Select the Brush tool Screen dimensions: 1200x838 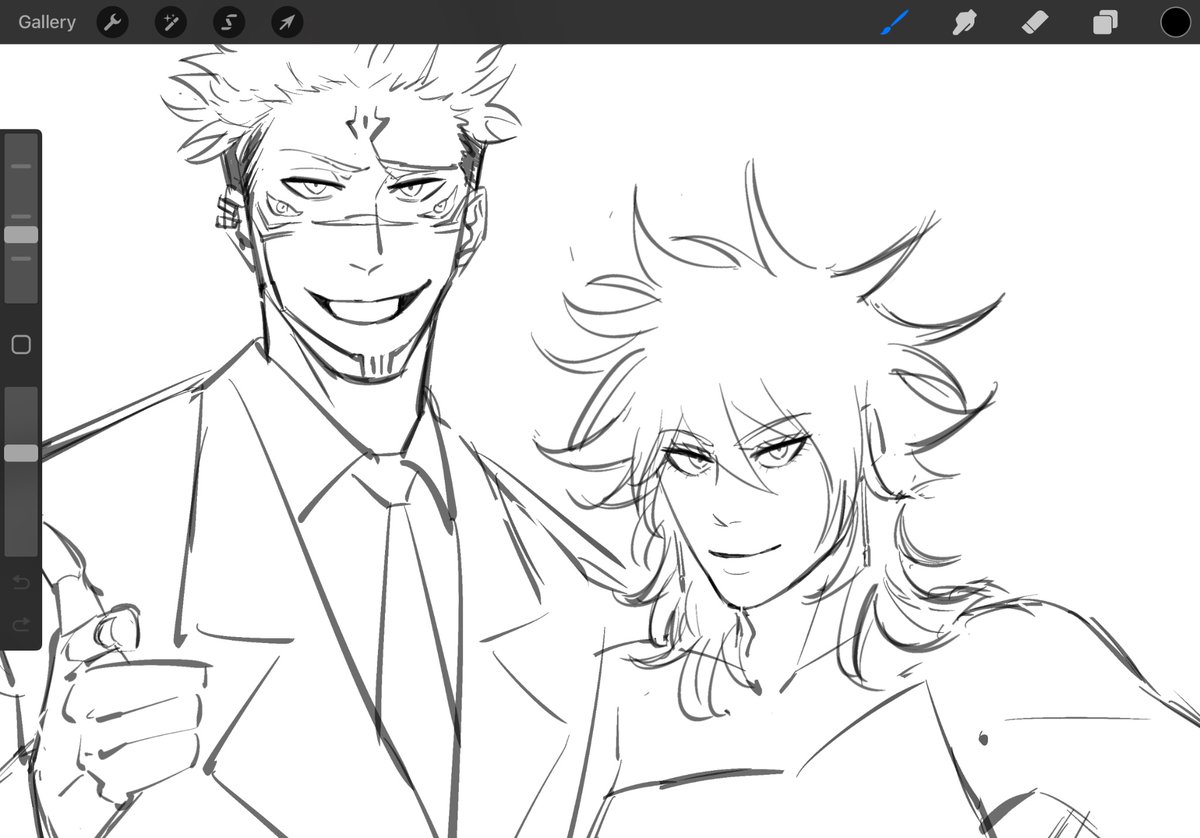point(894,22)
